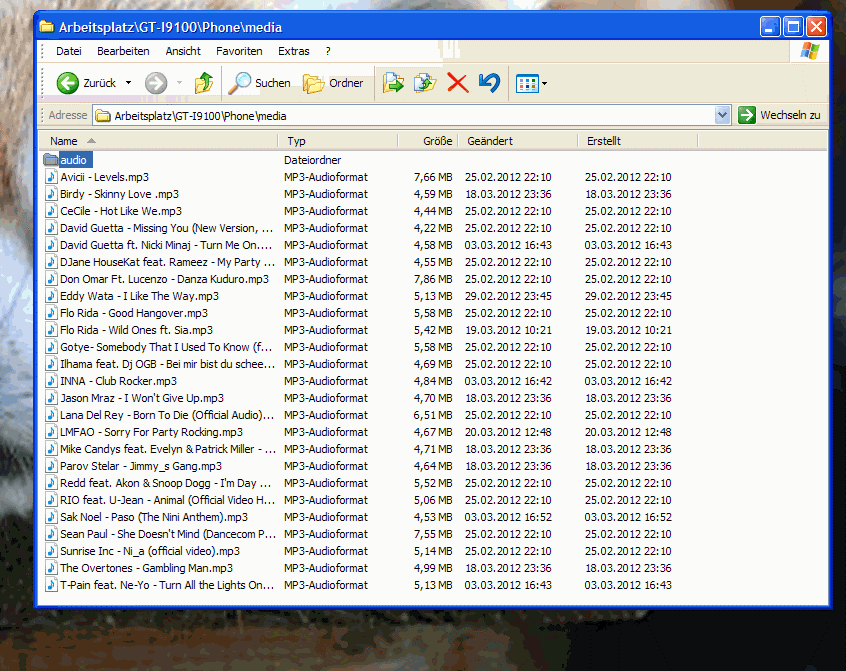Click T-Pain feat. Ne-Yo file name
846x671 pixels.
click(x=167, y=585)
